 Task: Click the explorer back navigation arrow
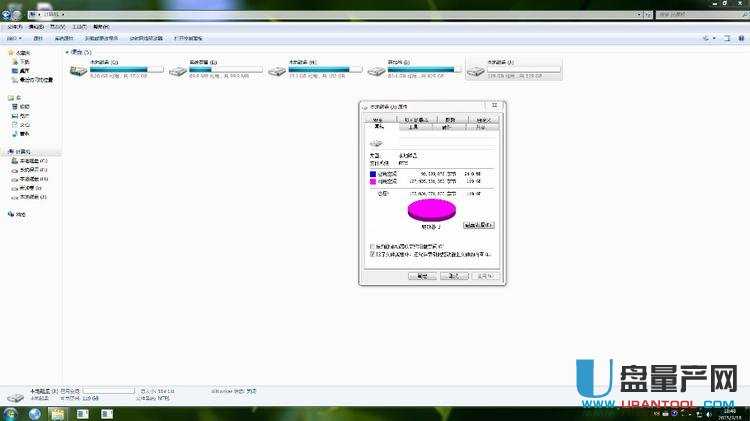10,16
